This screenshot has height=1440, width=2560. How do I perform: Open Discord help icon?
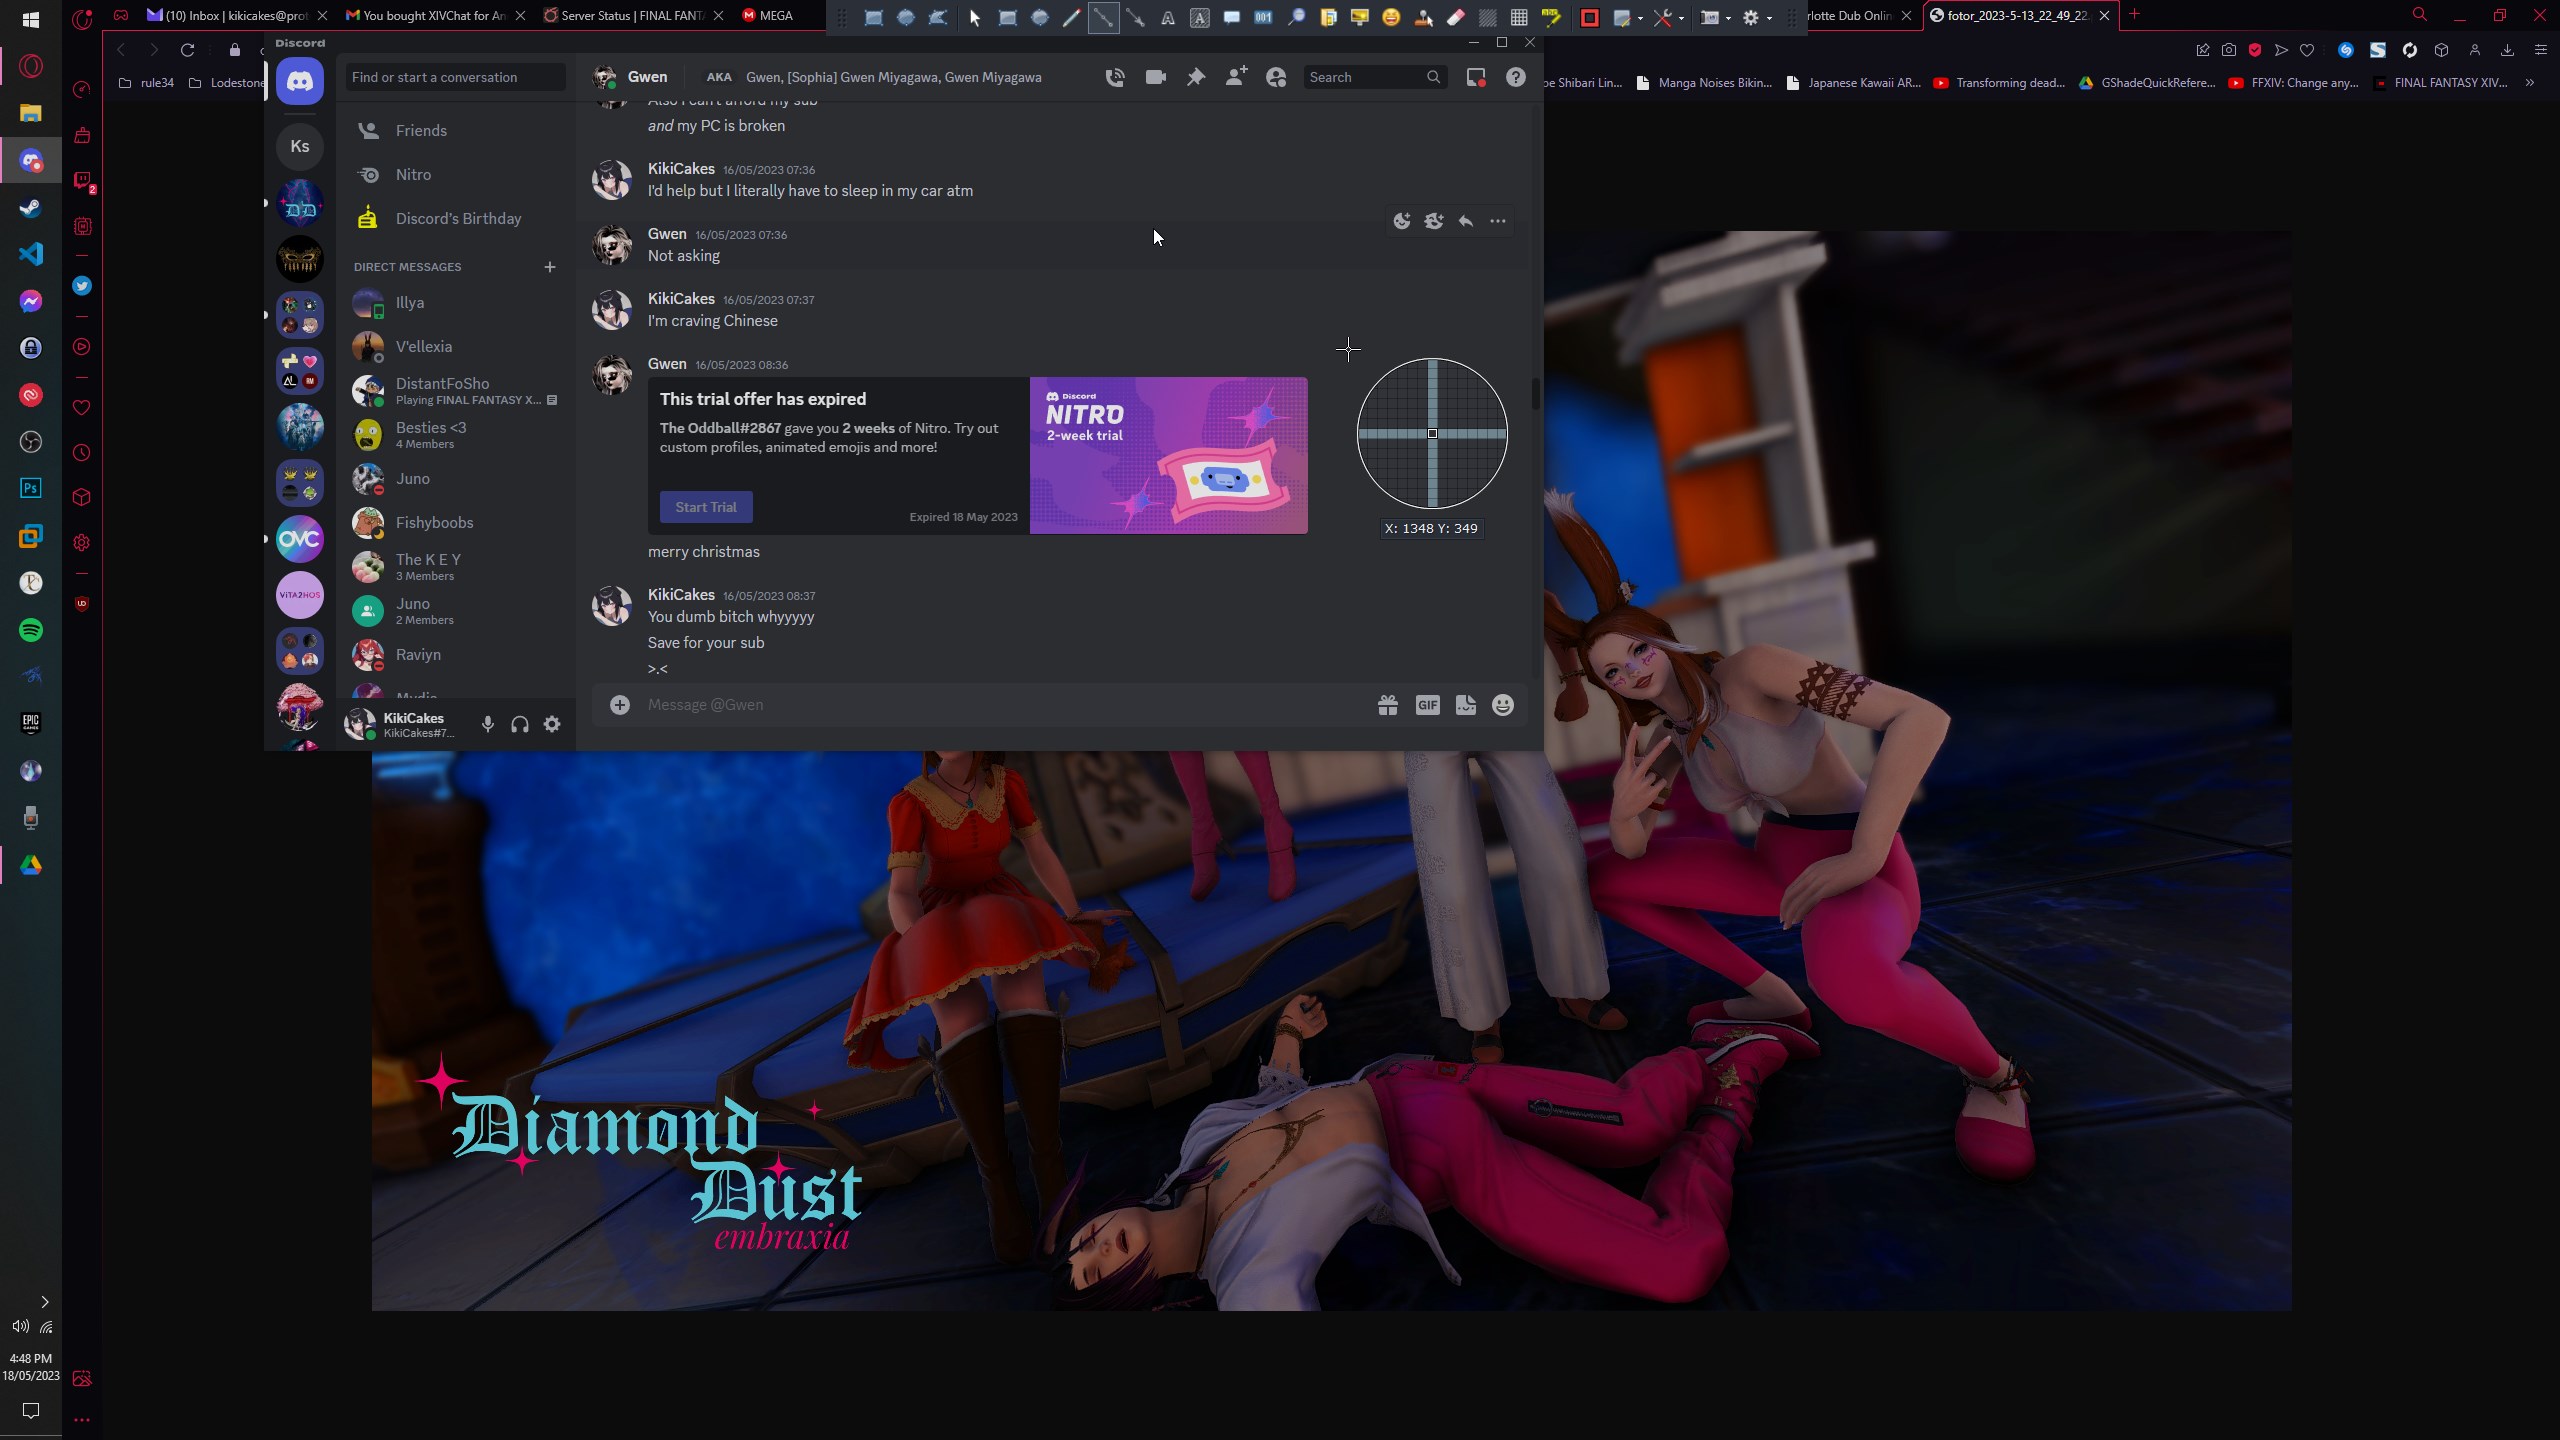1516,77
